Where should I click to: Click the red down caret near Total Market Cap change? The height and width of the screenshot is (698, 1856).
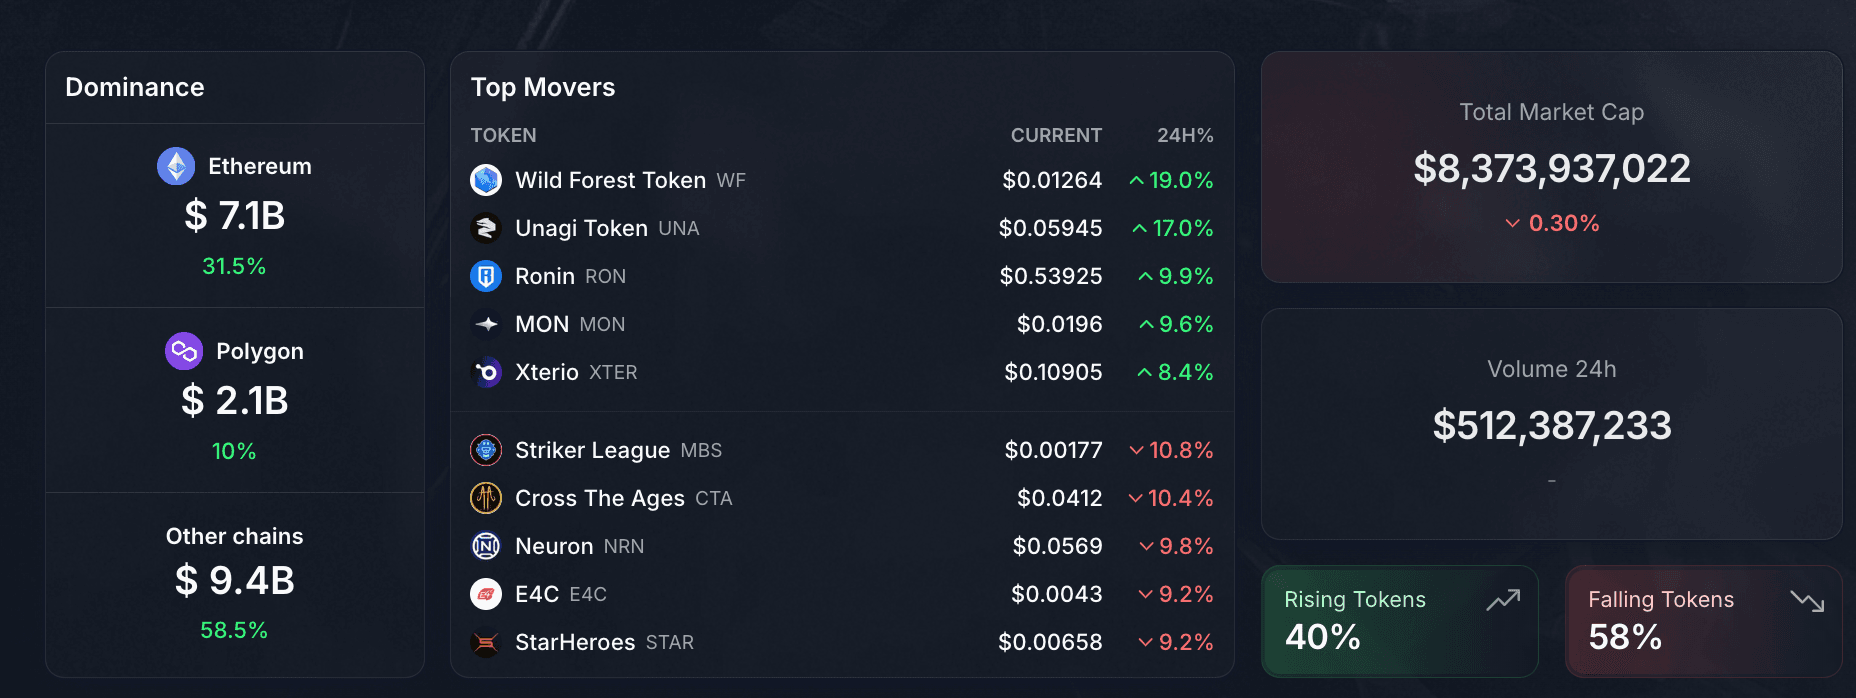[x=1512, y=224]
